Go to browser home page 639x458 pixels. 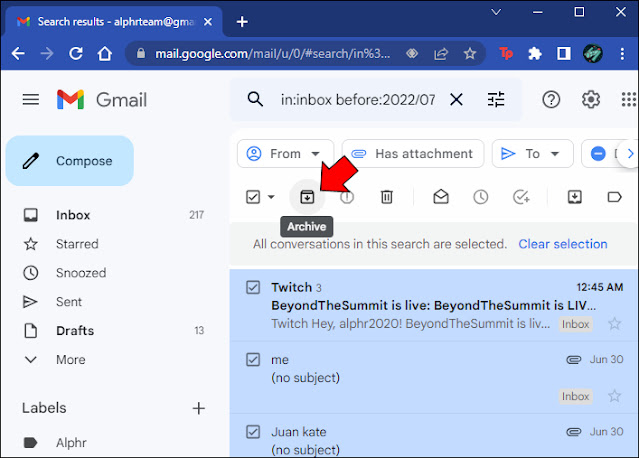(x=105, y=53)
